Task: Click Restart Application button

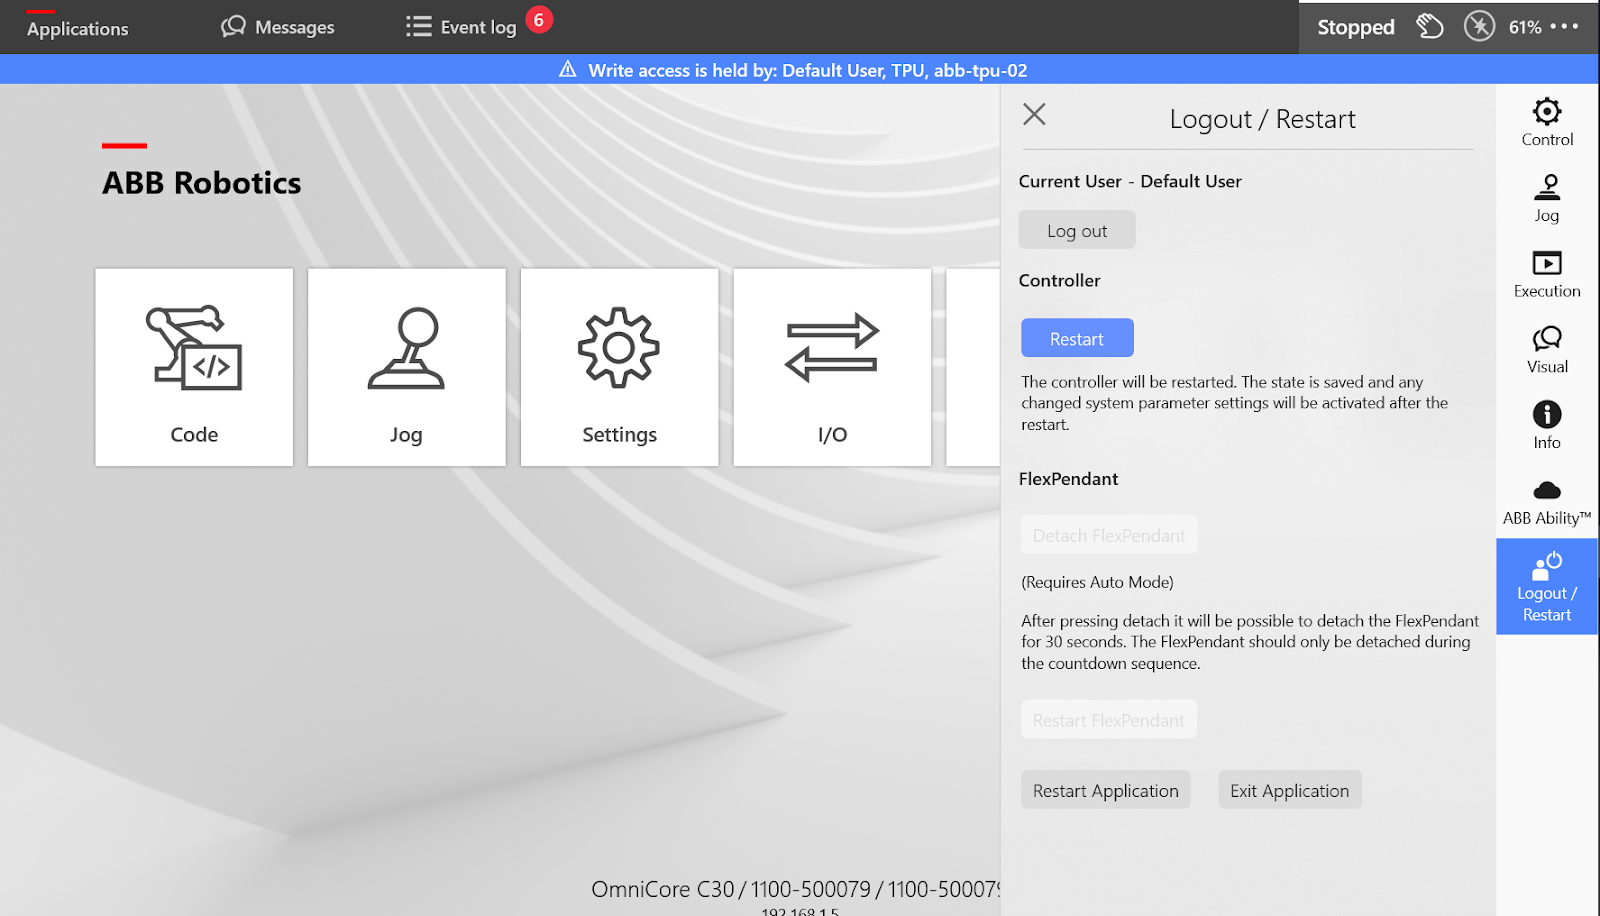Action: coord(1106,790)
